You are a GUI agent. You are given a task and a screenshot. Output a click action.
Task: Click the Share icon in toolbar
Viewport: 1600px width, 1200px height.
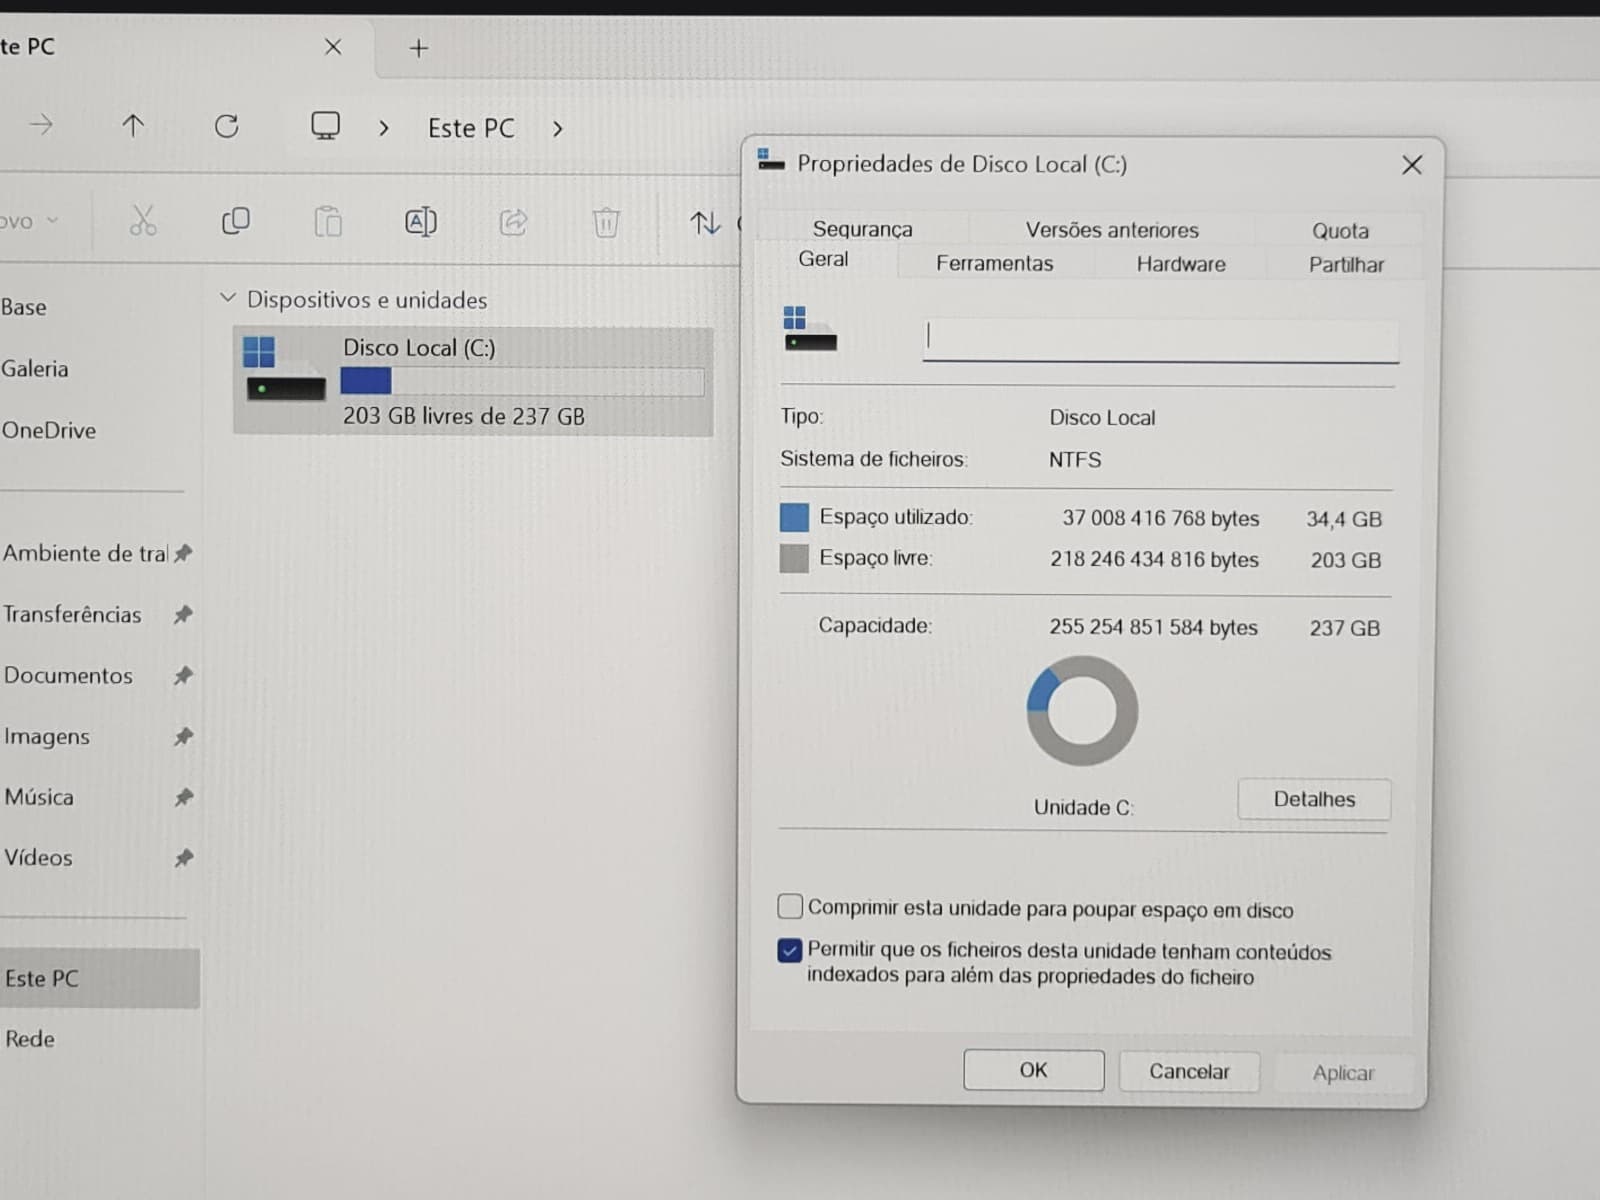[x=513, y=221]
